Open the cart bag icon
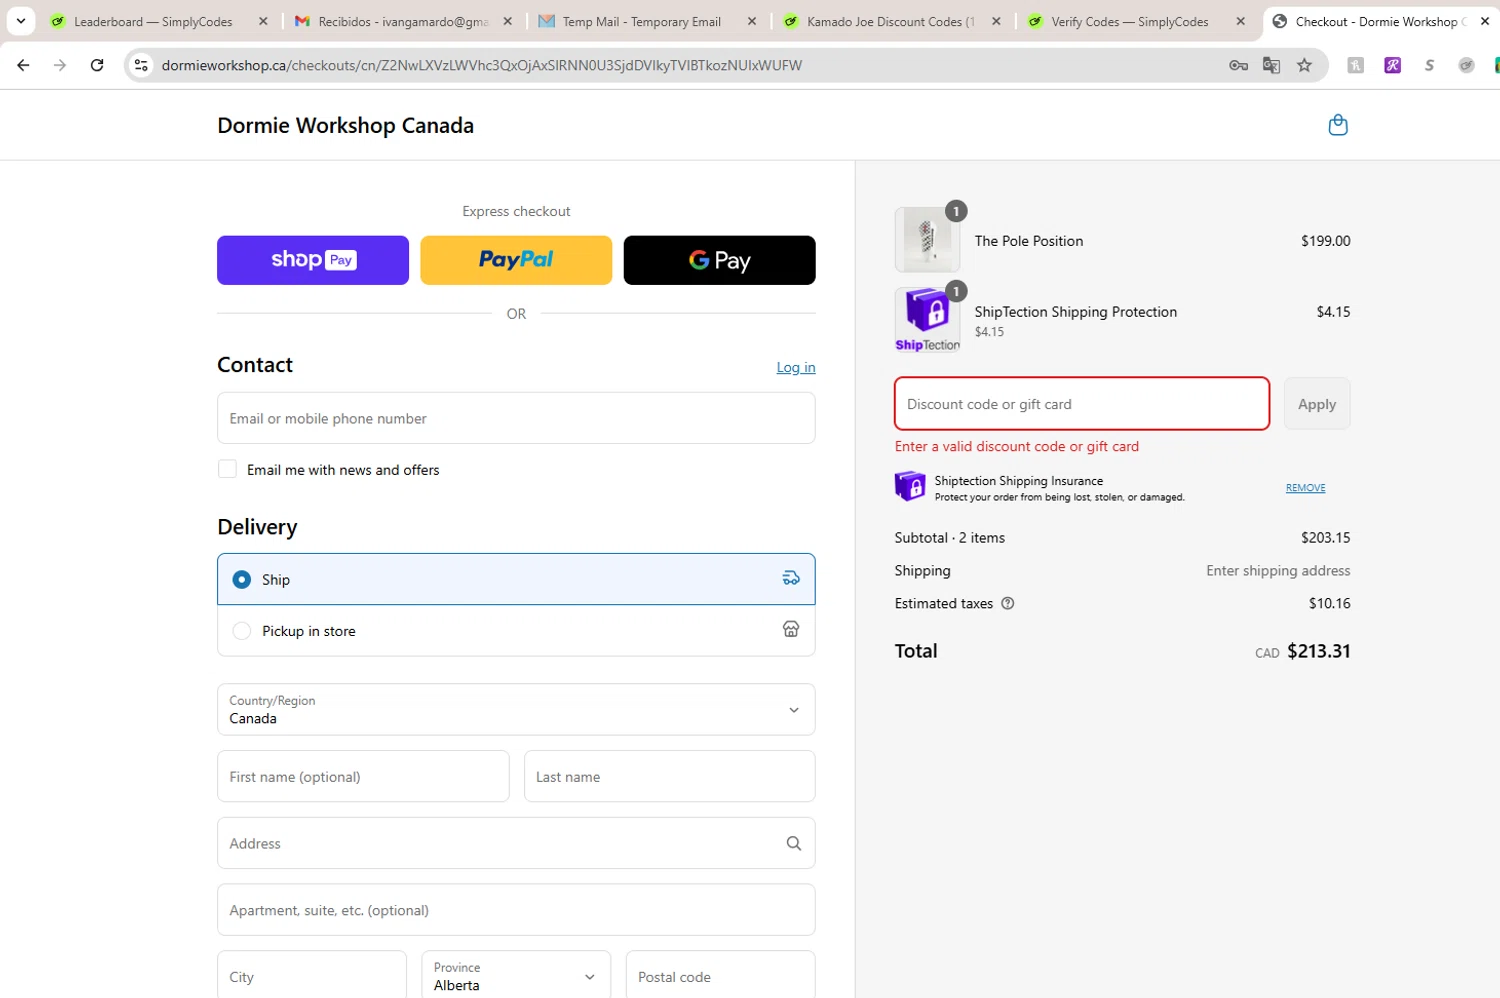This screenshot has height=998, width=1500. (x=1337, y=125)
